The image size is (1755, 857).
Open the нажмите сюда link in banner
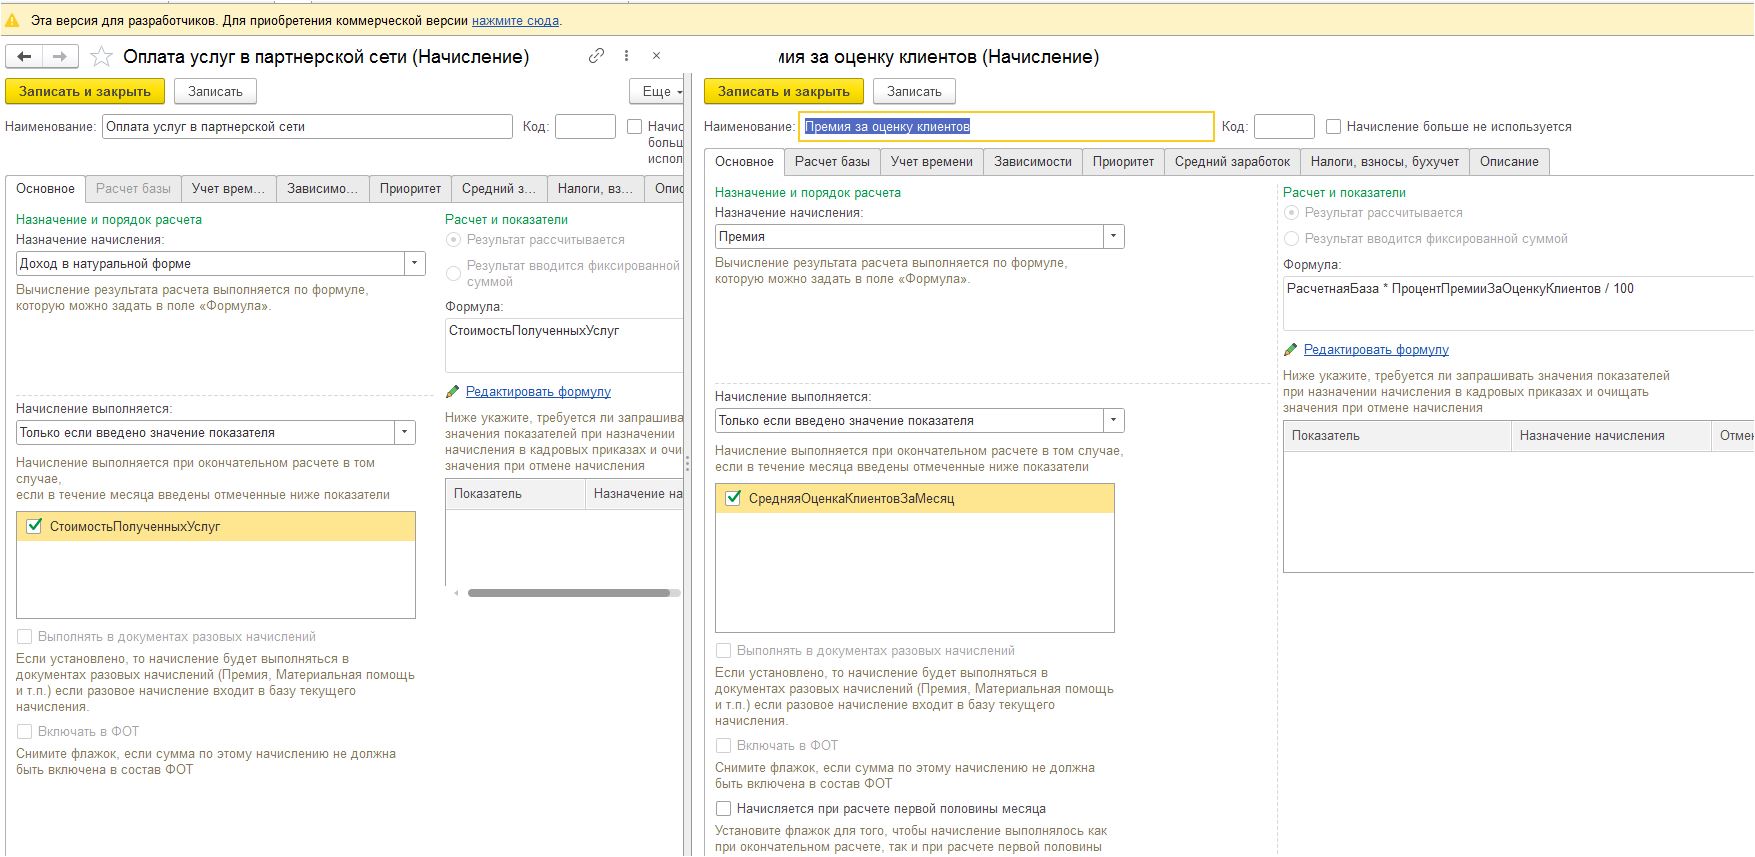[x=515, y=20]
